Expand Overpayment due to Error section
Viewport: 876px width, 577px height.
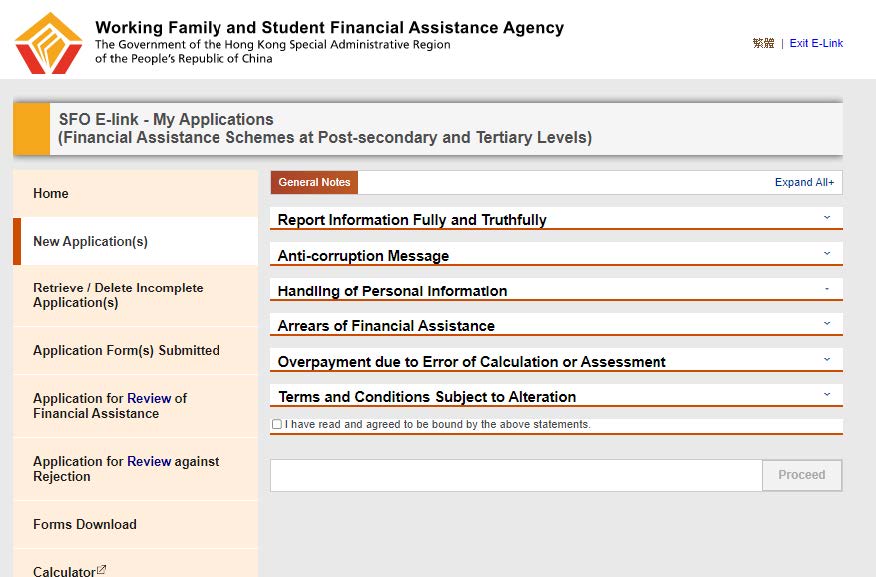pos(827,359)
